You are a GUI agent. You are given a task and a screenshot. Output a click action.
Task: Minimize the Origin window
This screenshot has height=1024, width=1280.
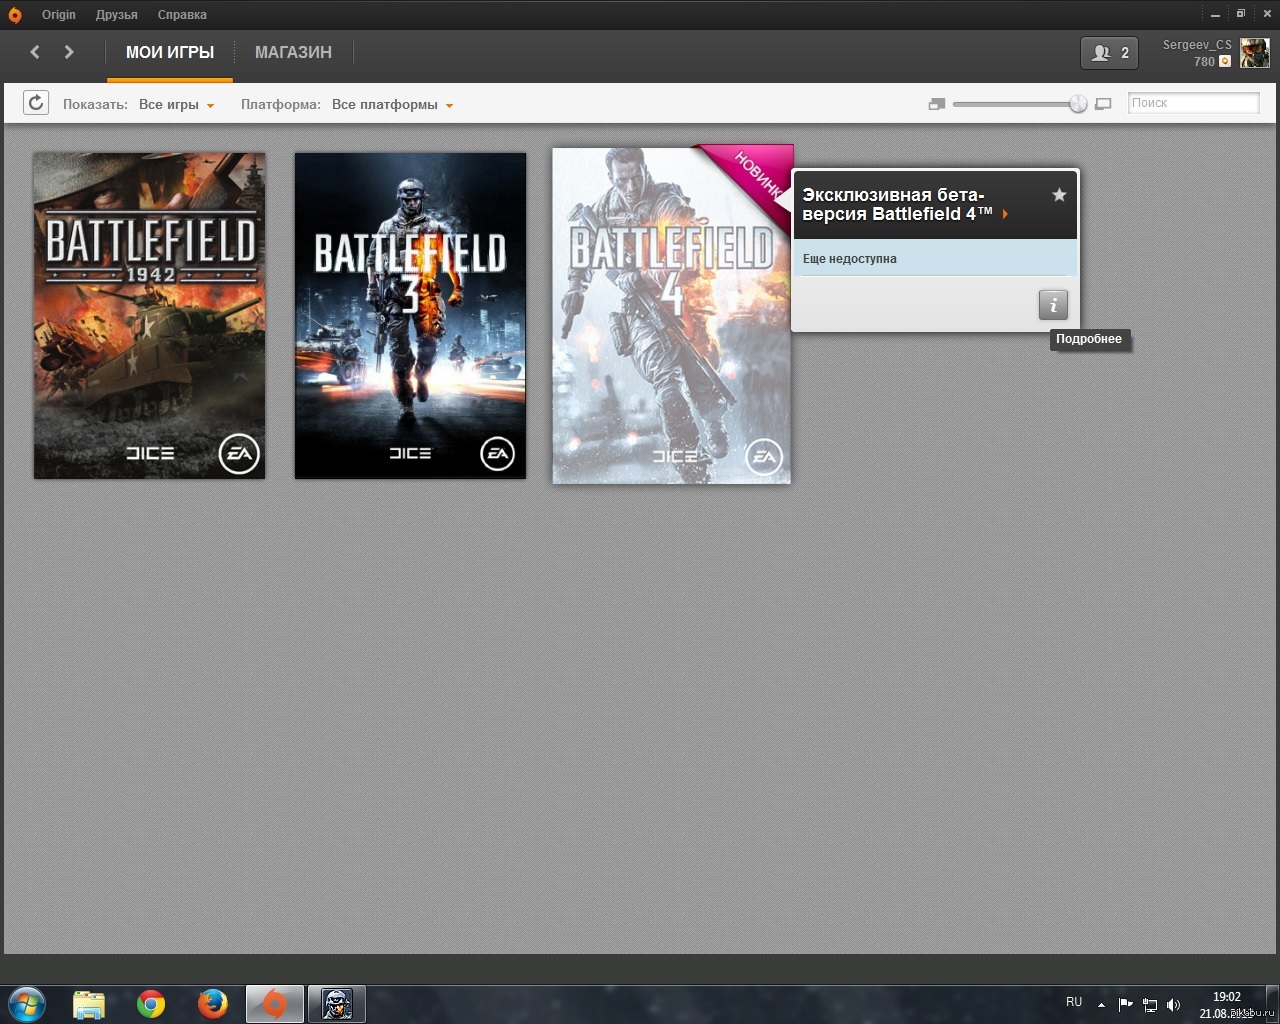(x=1215, y=15)
